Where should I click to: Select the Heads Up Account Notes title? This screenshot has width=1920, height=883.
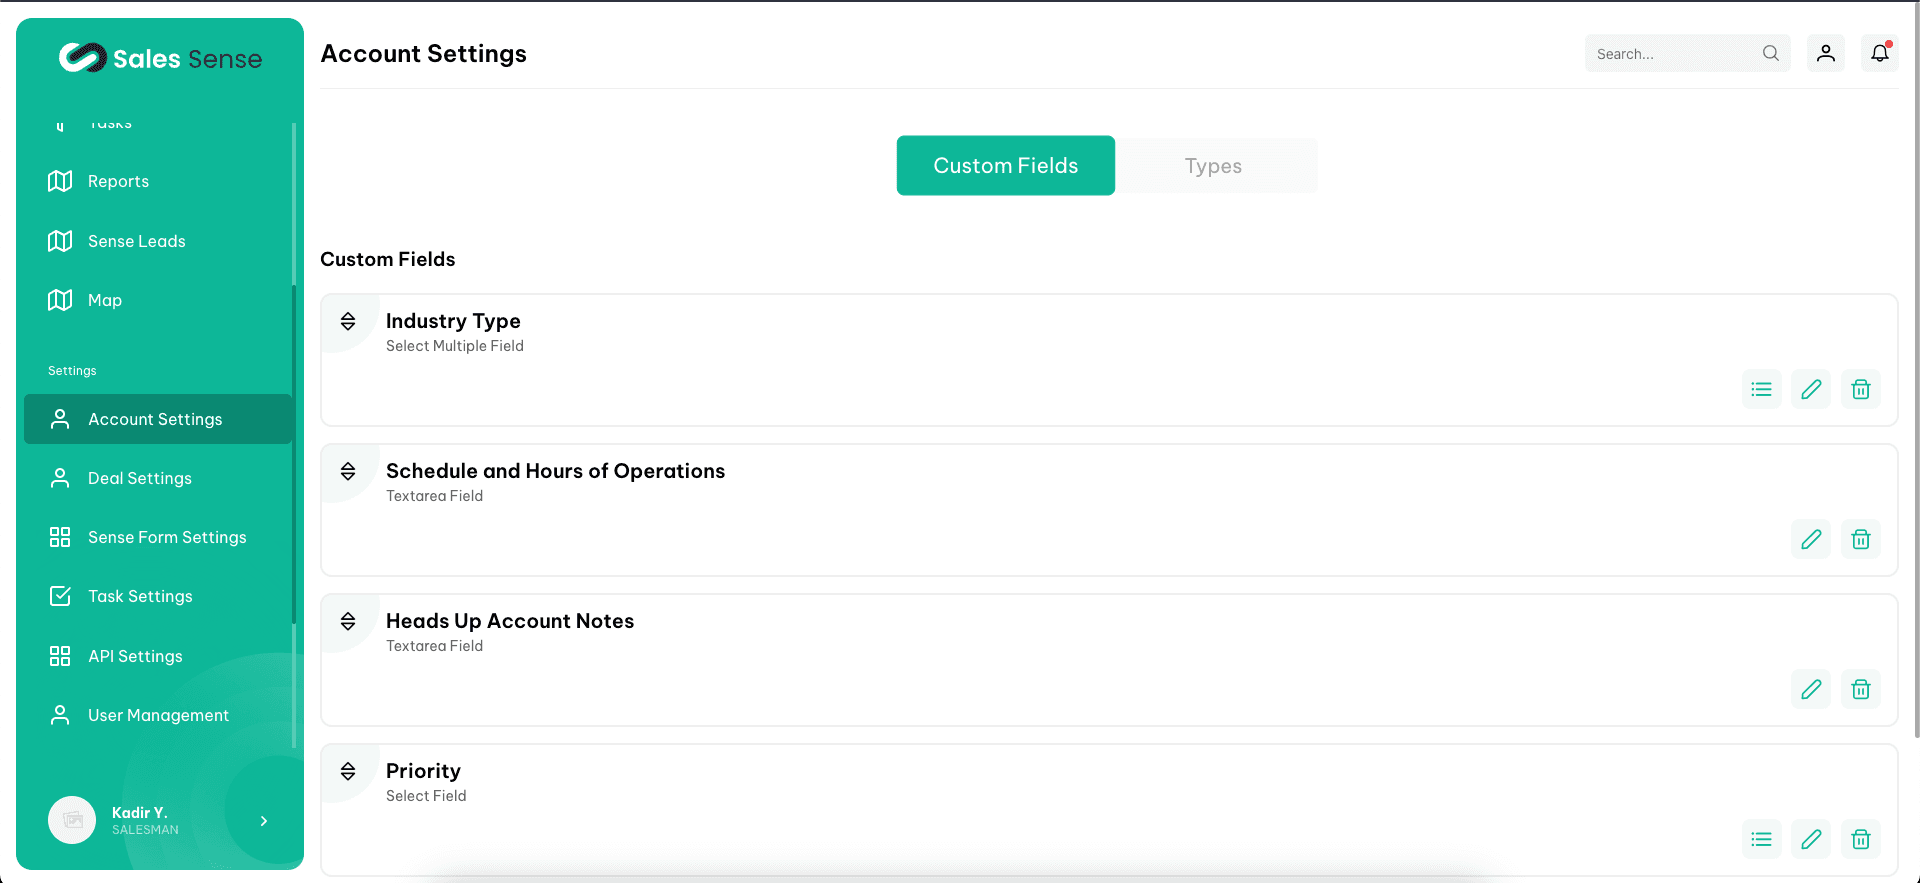click(510, 621)
